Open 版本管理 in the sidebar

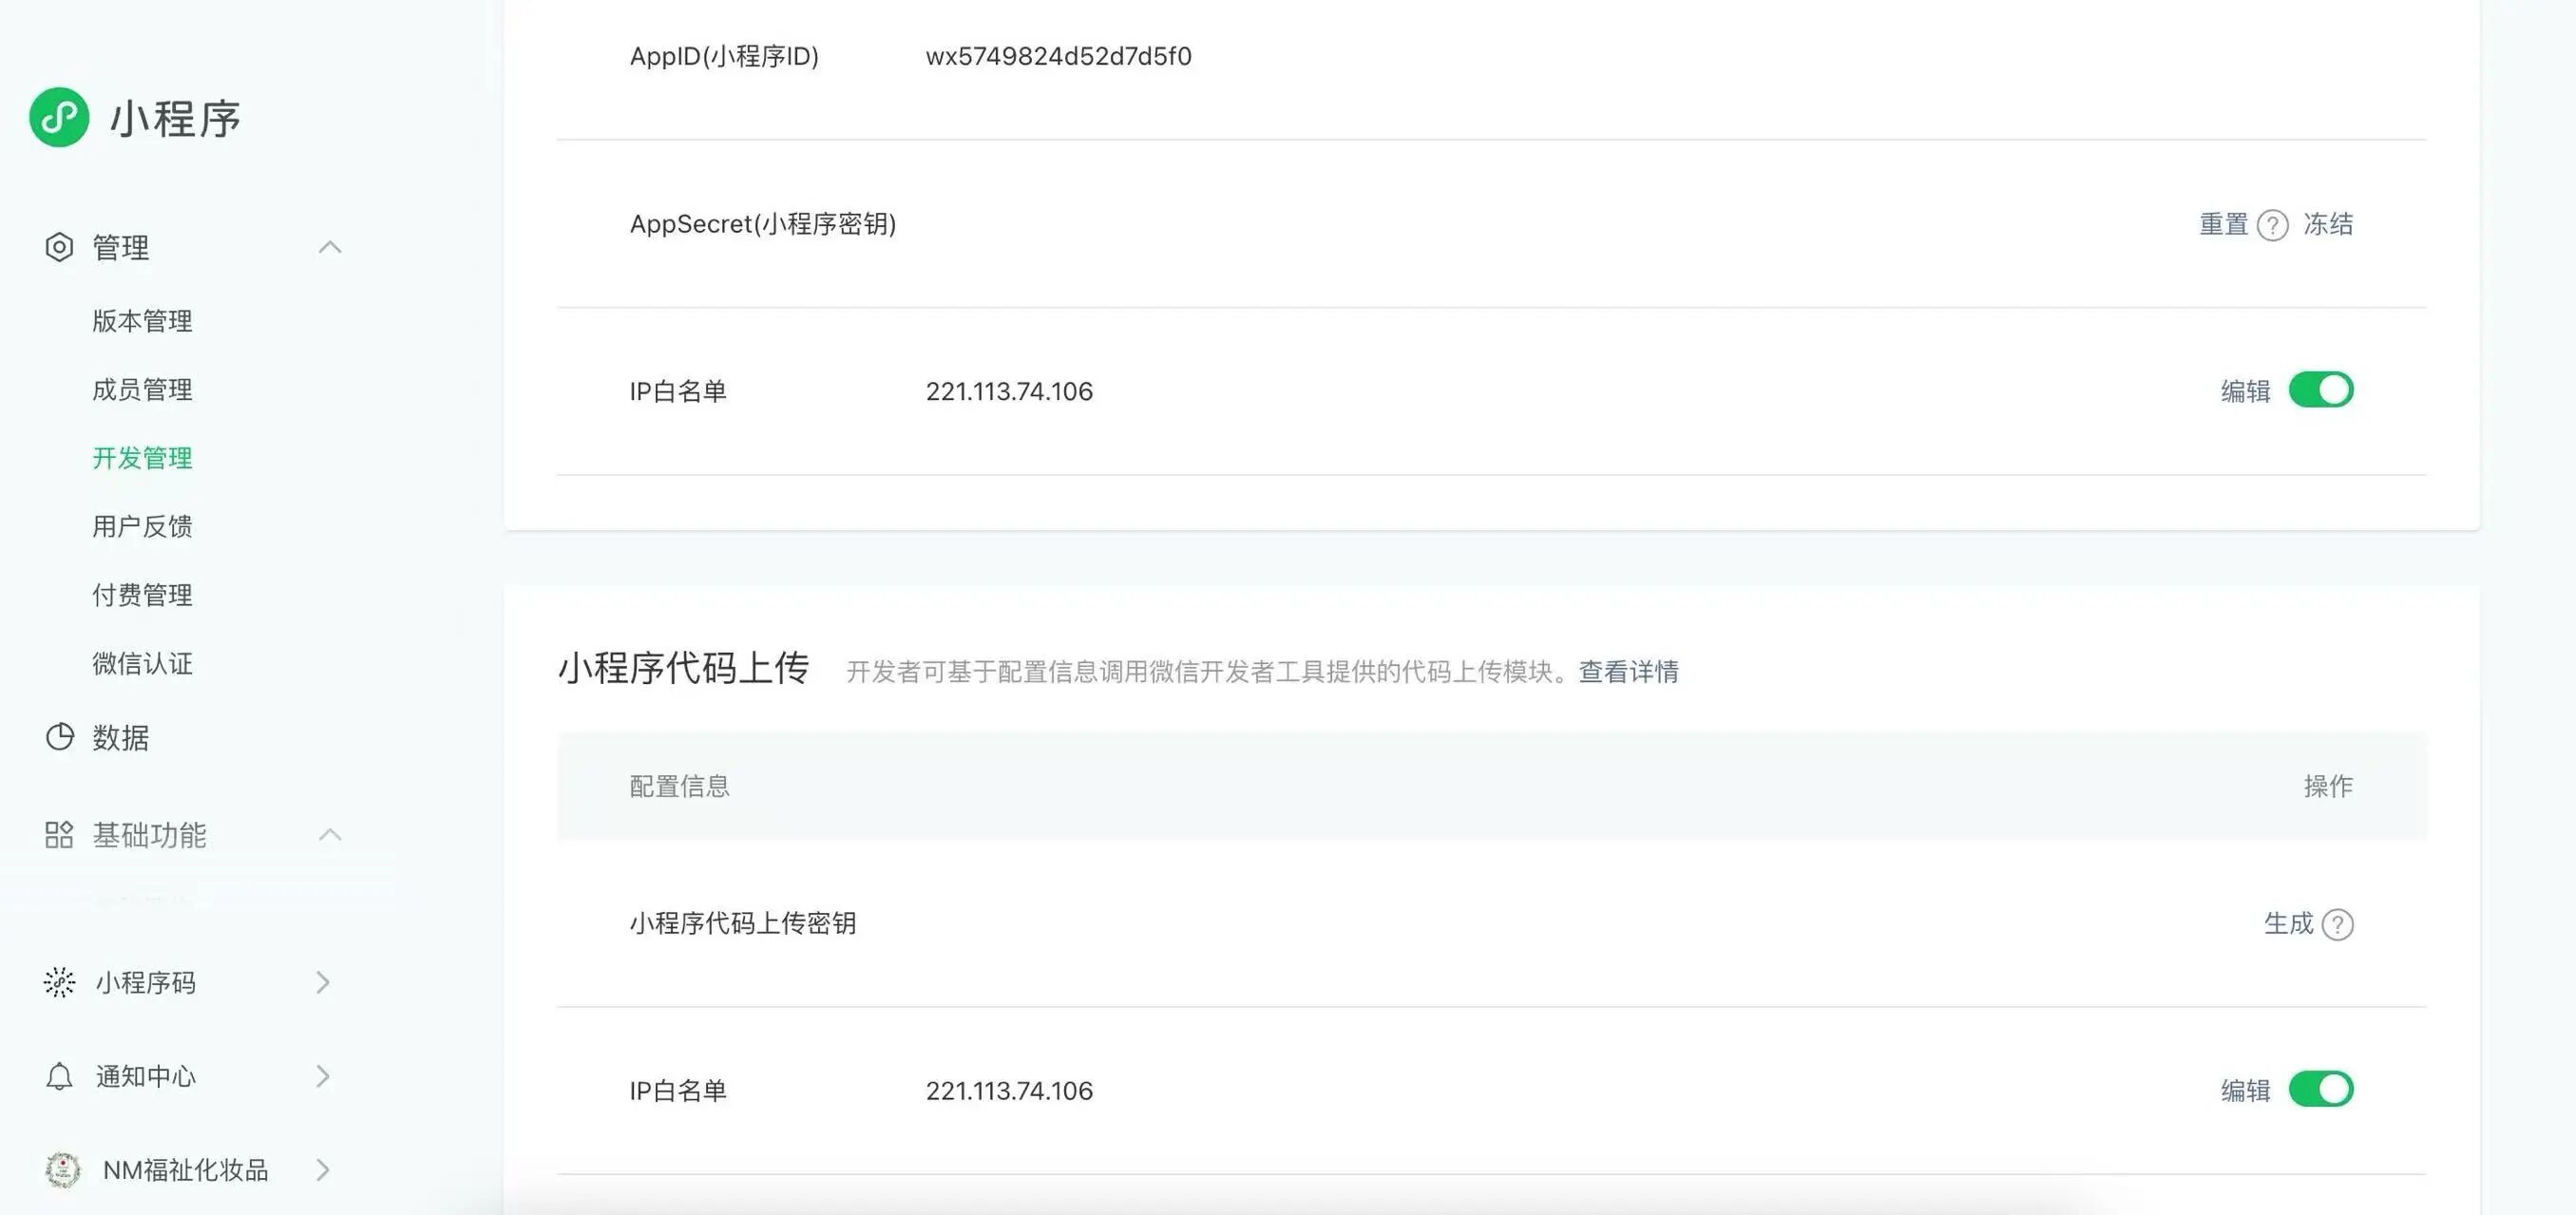tap(142, 321)
